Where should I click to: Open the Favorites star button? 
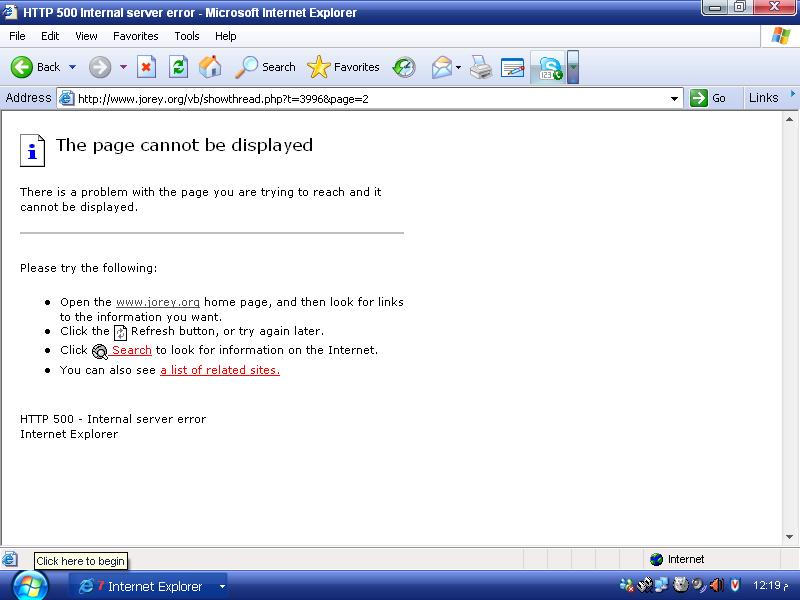pos(344,67)
